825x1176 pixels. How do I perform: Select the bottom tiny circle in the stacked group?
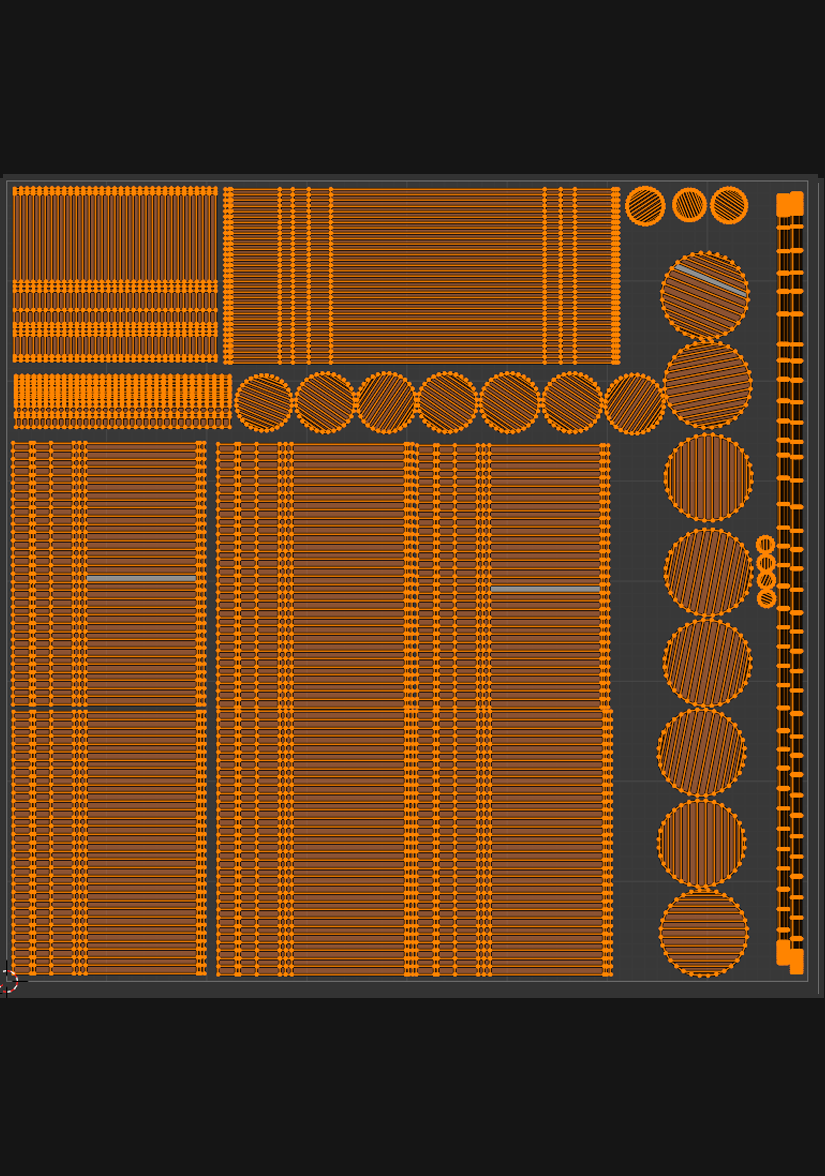[767, 599]
